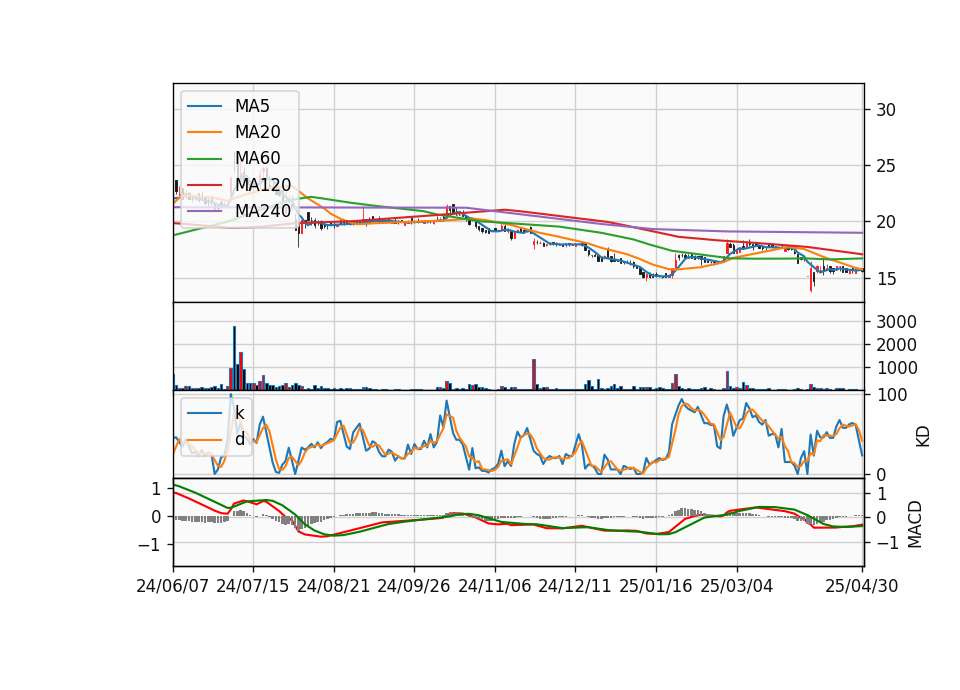Click the 24/07/15 date tick label

252,586
